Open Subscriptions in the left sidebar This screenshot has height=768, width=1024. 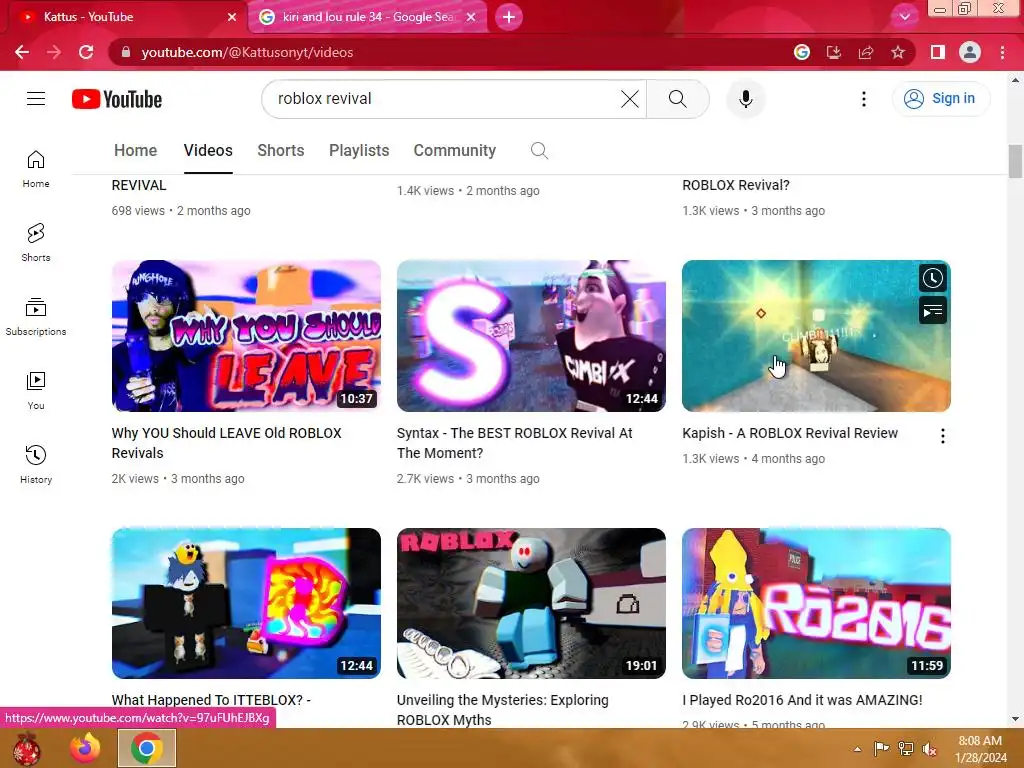[x=36, y=316]
